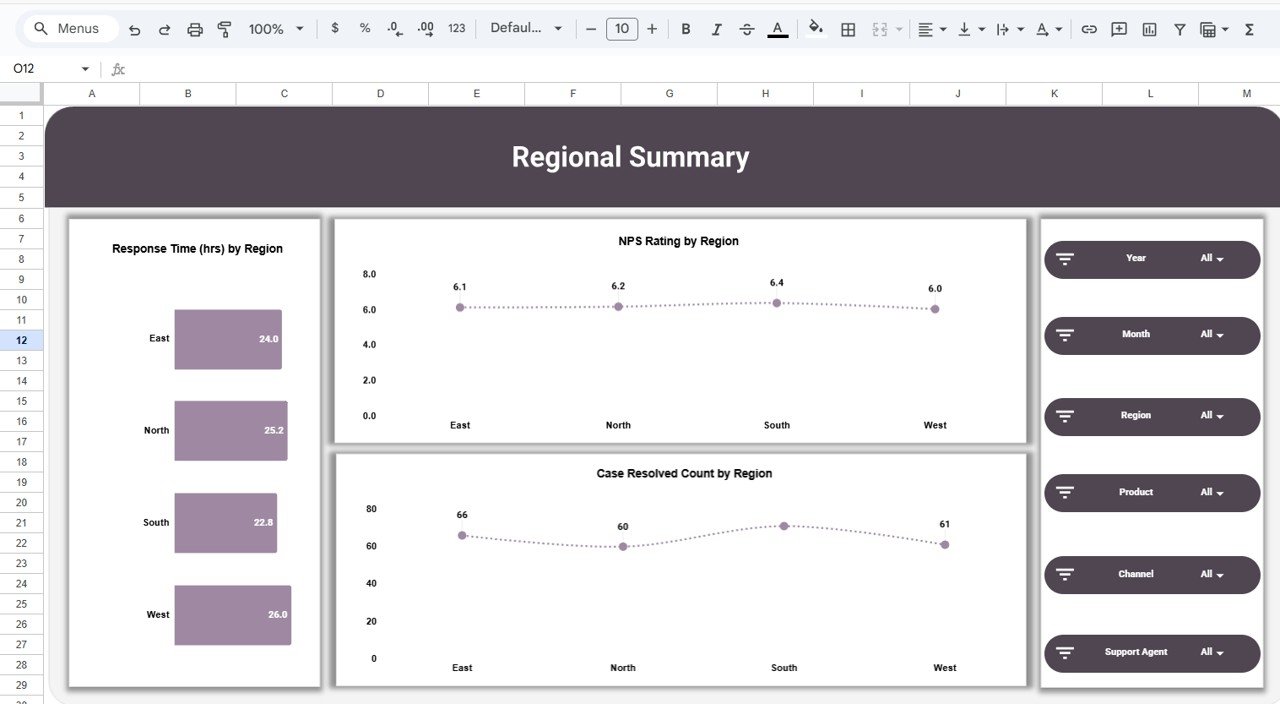Open the text color selector
Image resolution: width=1280 pixels, height=704 pixels.
777,28
